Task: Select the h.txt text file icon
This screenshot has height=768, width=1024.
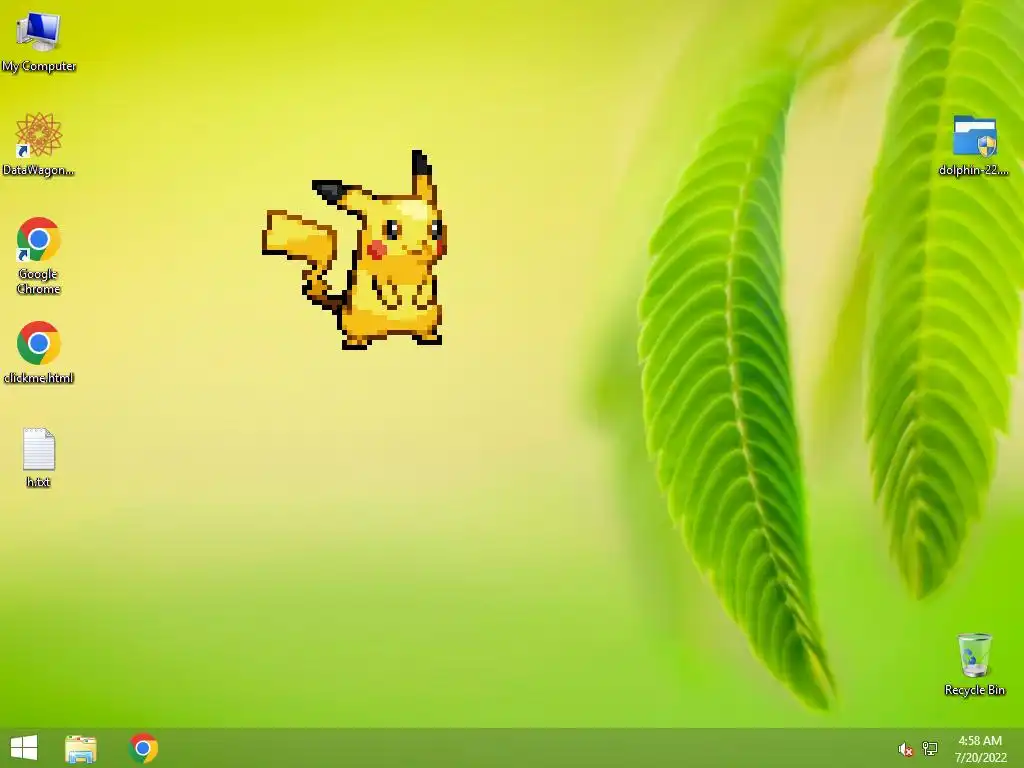Action: click(39, 449)
